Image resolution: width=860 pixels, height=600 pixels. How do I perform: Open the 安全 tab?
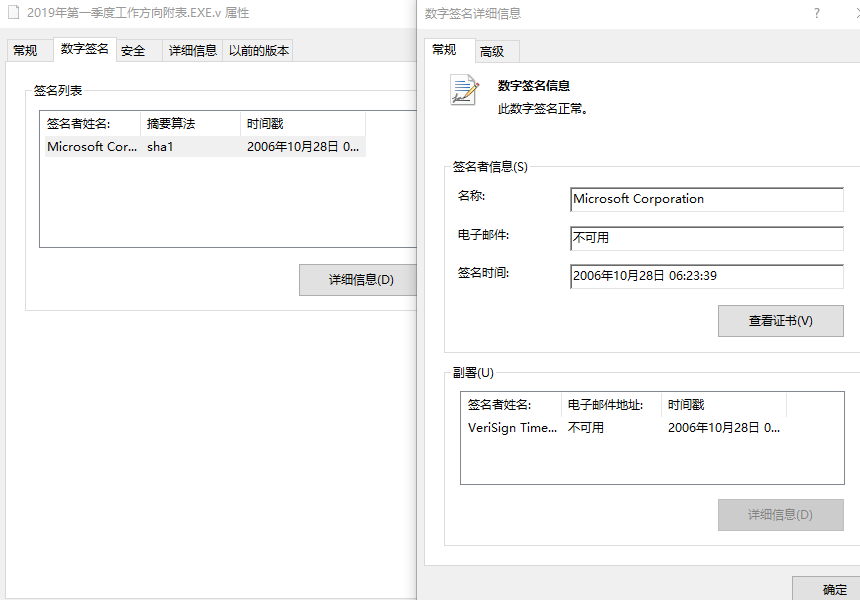click(x=133, y=51)
